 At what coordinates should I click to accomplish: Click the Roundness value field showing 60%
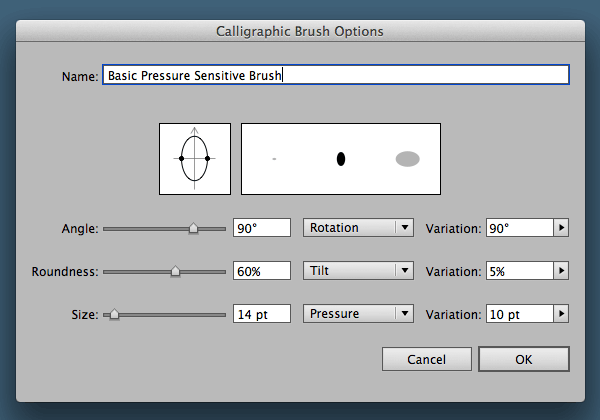[x=262, y=271]
